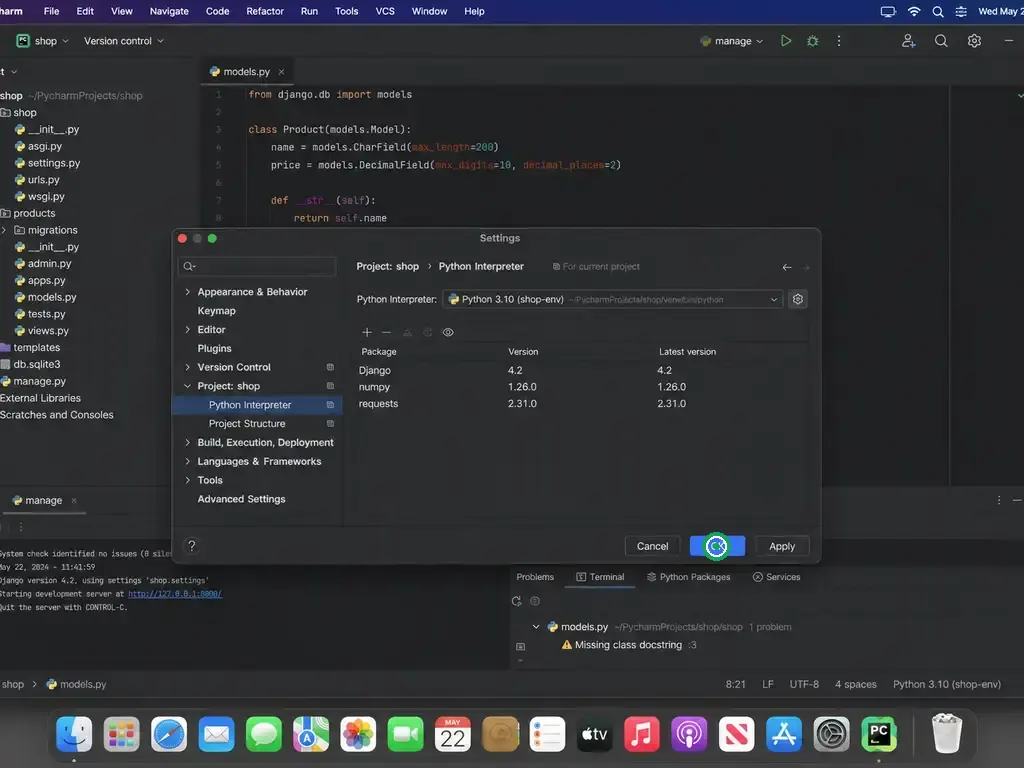Close the manage run tab
1024x768 pixels.
[x=74, y=500]
